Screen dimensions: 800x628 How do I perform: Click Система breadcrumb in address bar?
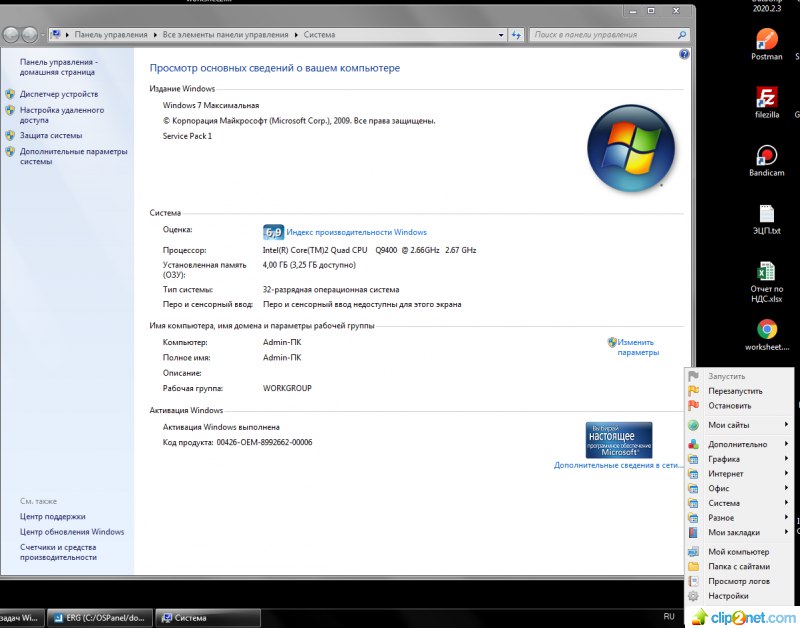pos(319,35)
